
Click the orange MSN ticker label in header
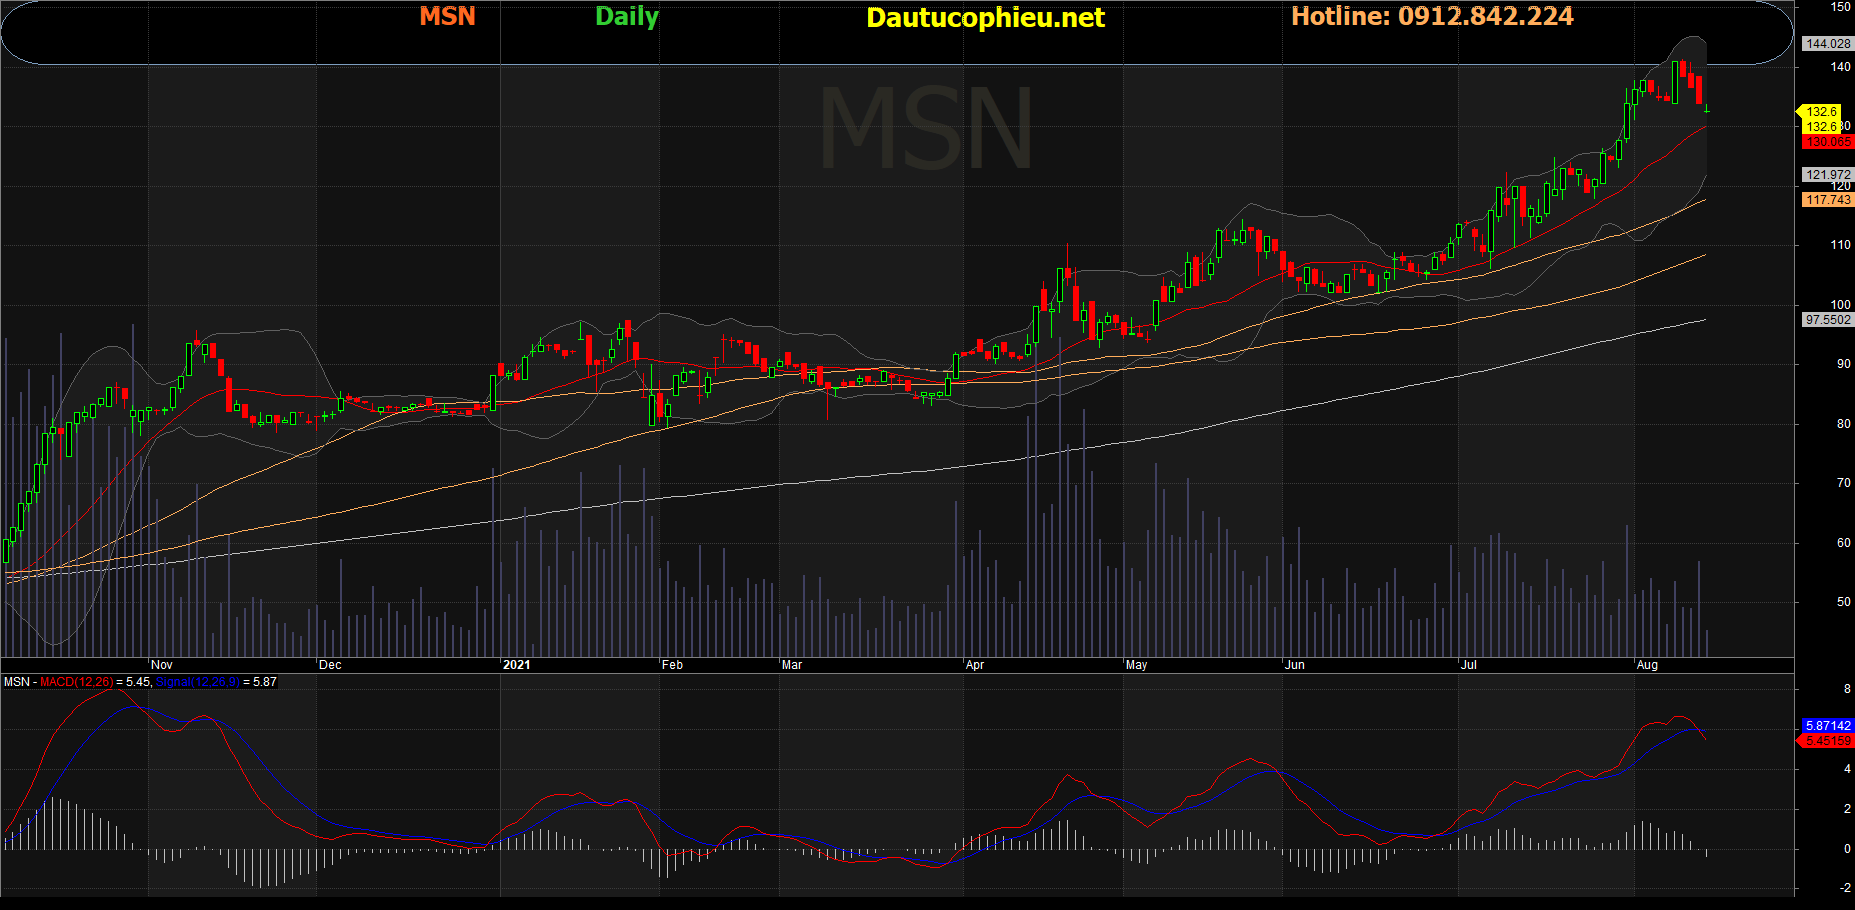447,17
